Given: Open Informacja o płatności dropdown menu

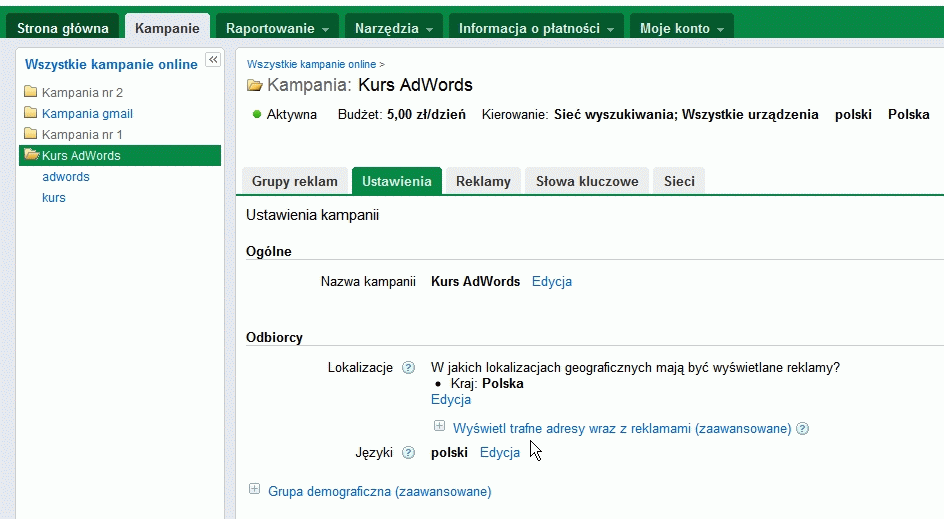Looking at the screenshot, I should point(536,28).
